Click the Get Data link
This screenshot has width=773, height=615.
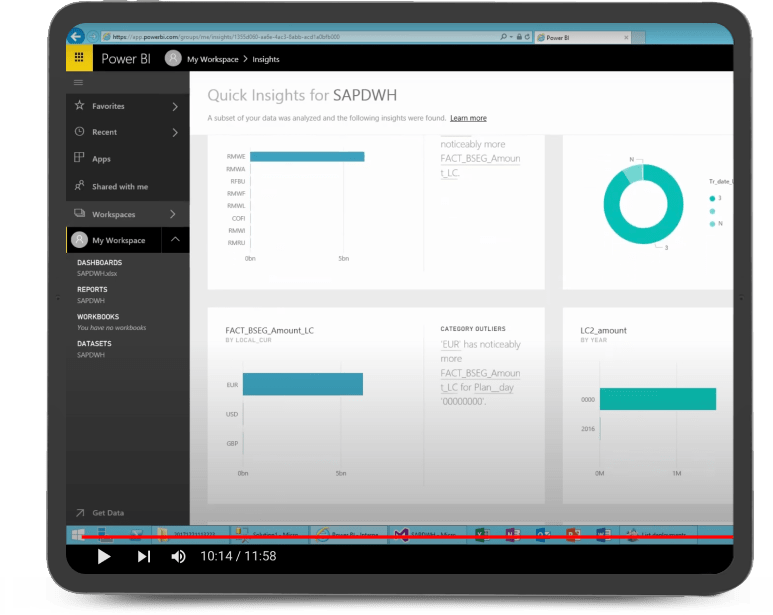(108, 513)
